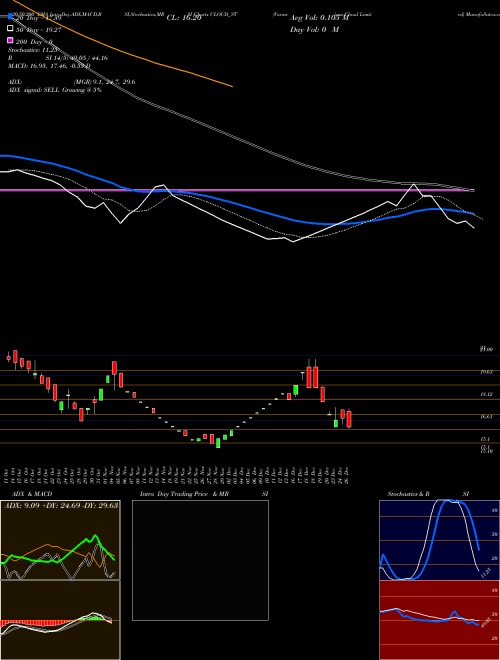The image size is (500, 660).
Task: Click the magenta 200 Day legend swatch
Action: [x=10, y=41]
